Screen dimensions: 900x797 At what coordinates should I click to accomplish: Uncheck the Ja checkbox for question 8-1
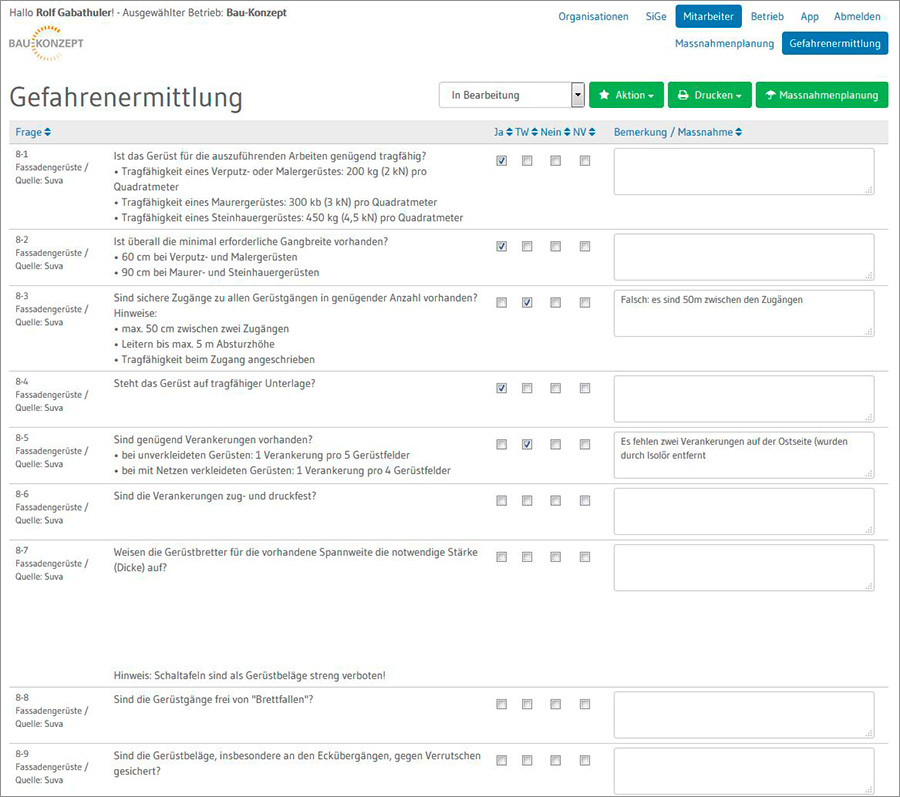[x=501, y=161]
